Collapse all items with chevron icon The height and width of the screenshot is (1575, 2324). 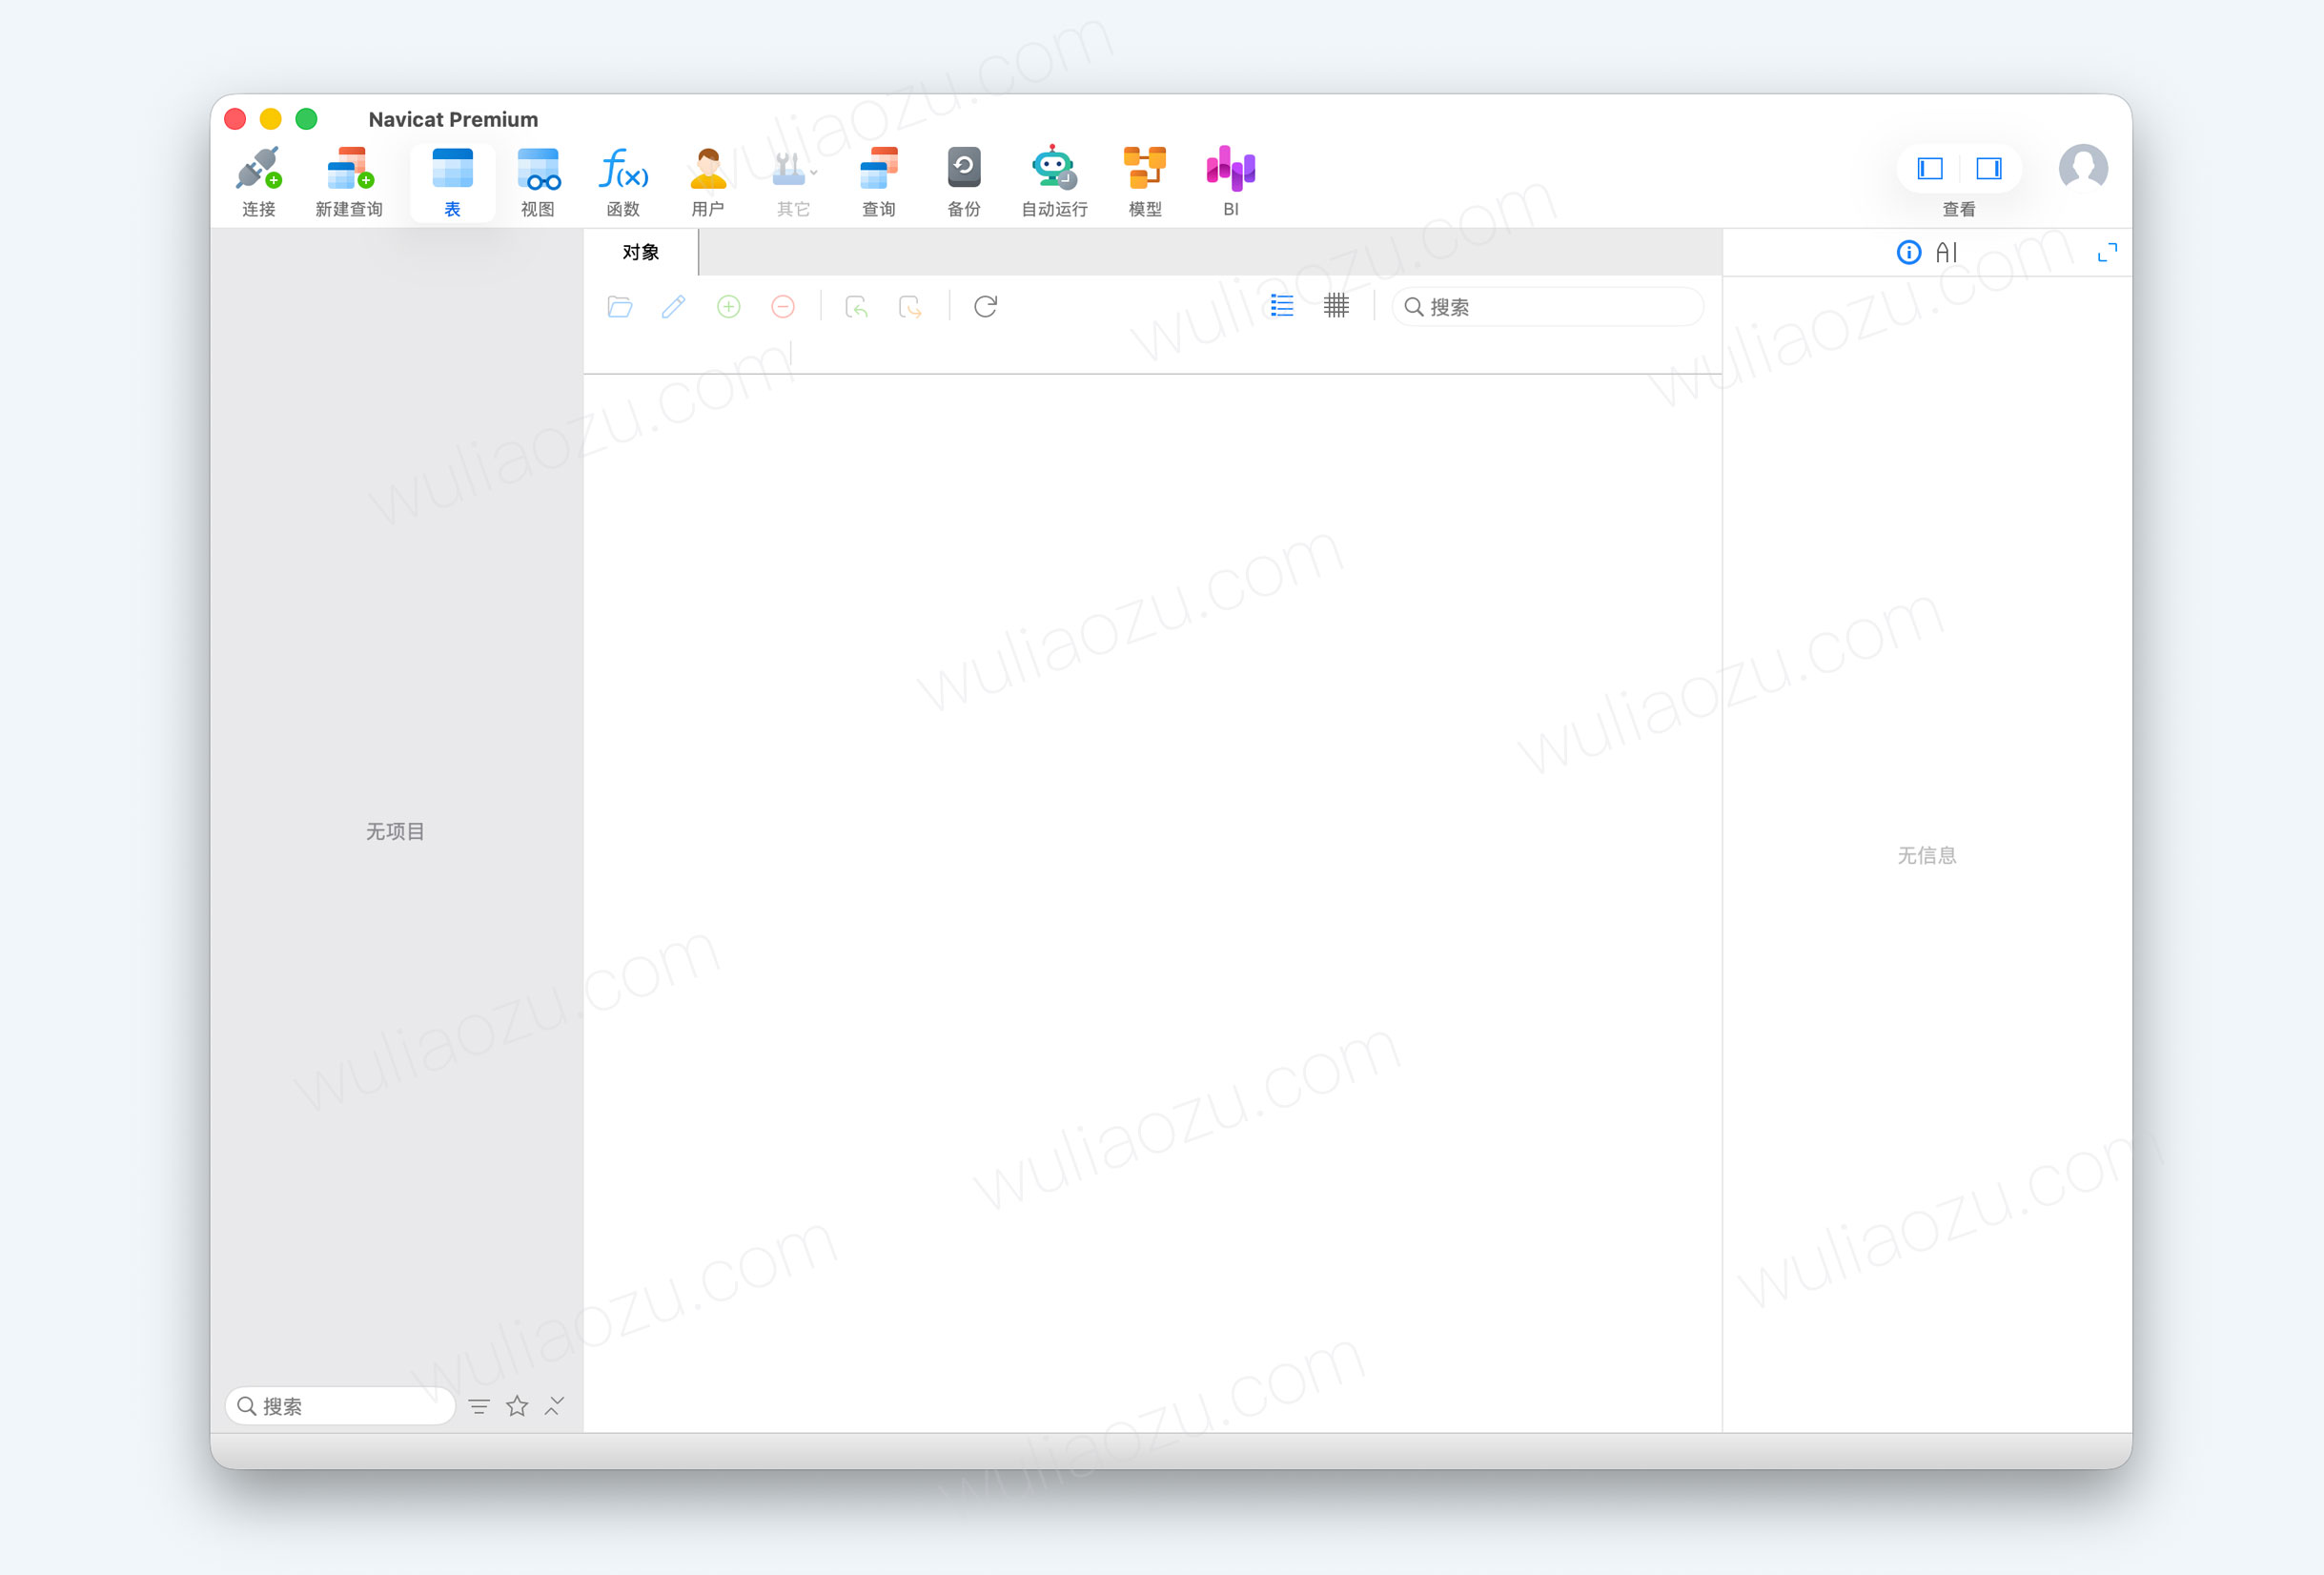tap(554, 1407)
